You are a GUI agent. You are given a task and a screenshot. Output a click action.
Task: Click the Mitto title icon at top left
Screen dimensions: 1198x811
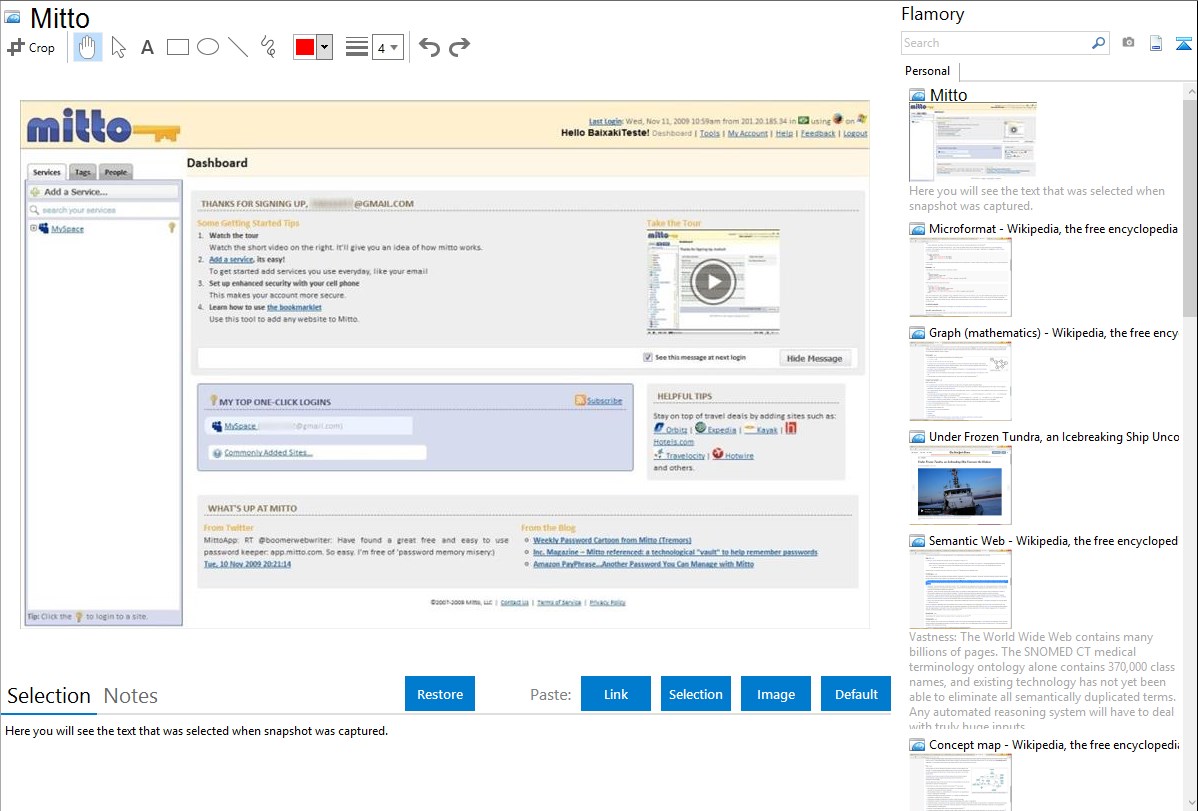tap(13, 17)
